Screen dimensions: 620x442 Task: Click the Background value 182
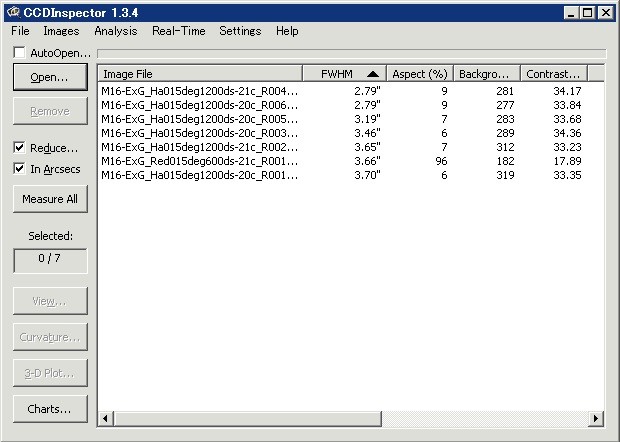pyautogui.click(x=505, y=161)
